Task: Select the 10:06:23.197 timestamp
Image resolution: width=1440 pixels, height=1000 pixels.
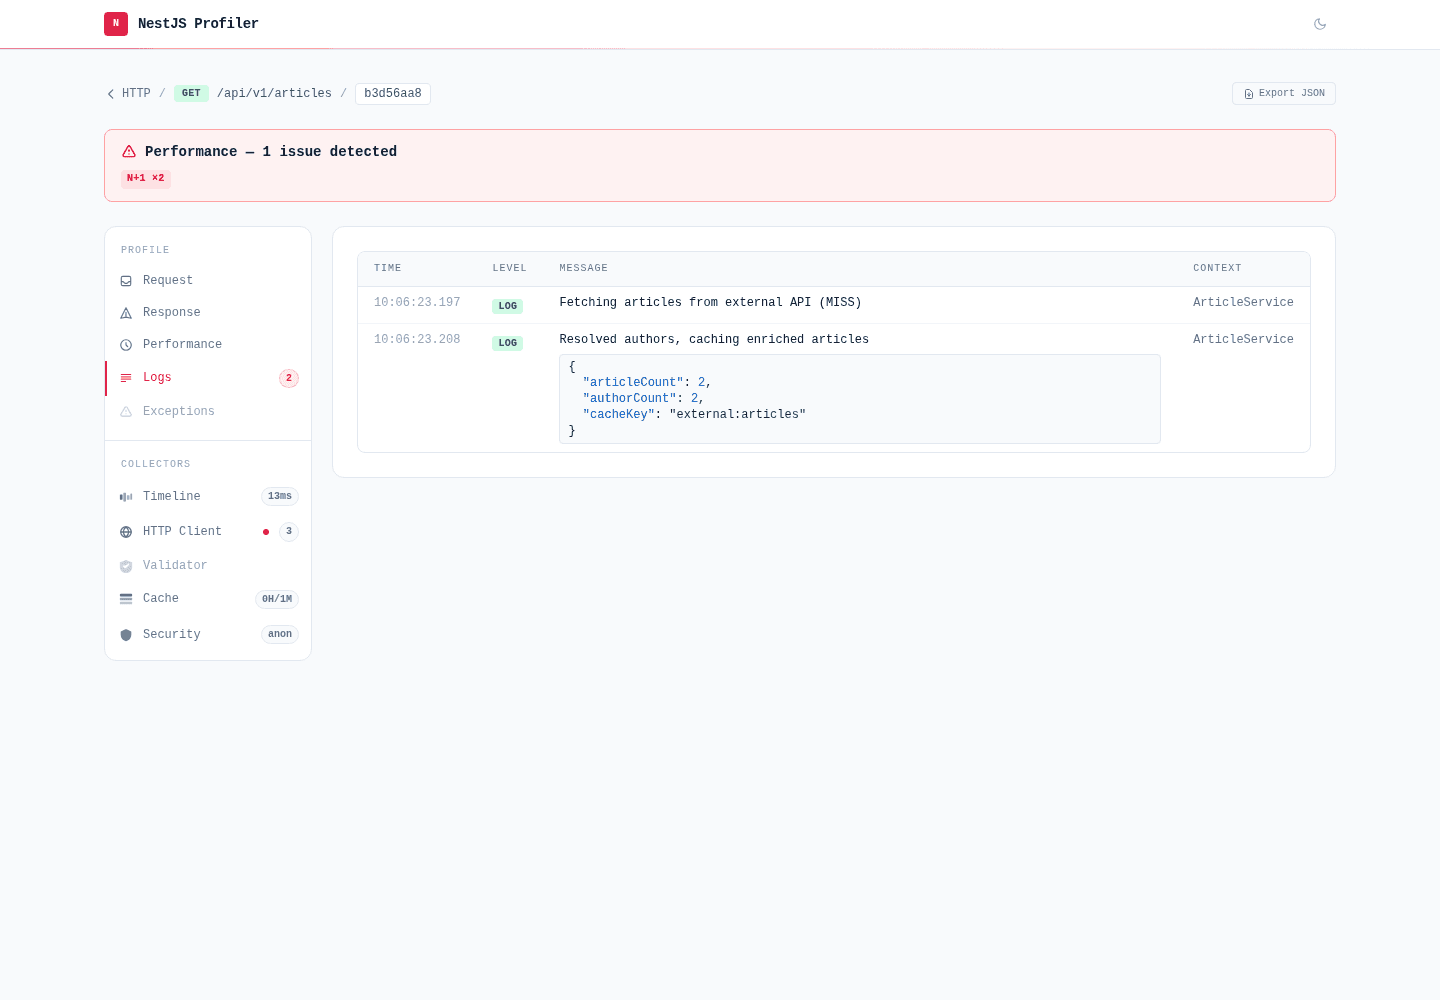Action: click(417, 303)
